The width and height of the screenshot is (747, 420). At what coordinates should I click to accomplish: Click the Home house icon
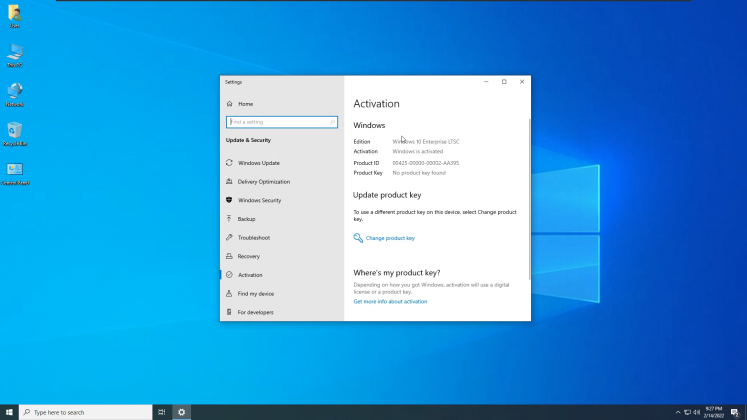(x=230, y=104)
